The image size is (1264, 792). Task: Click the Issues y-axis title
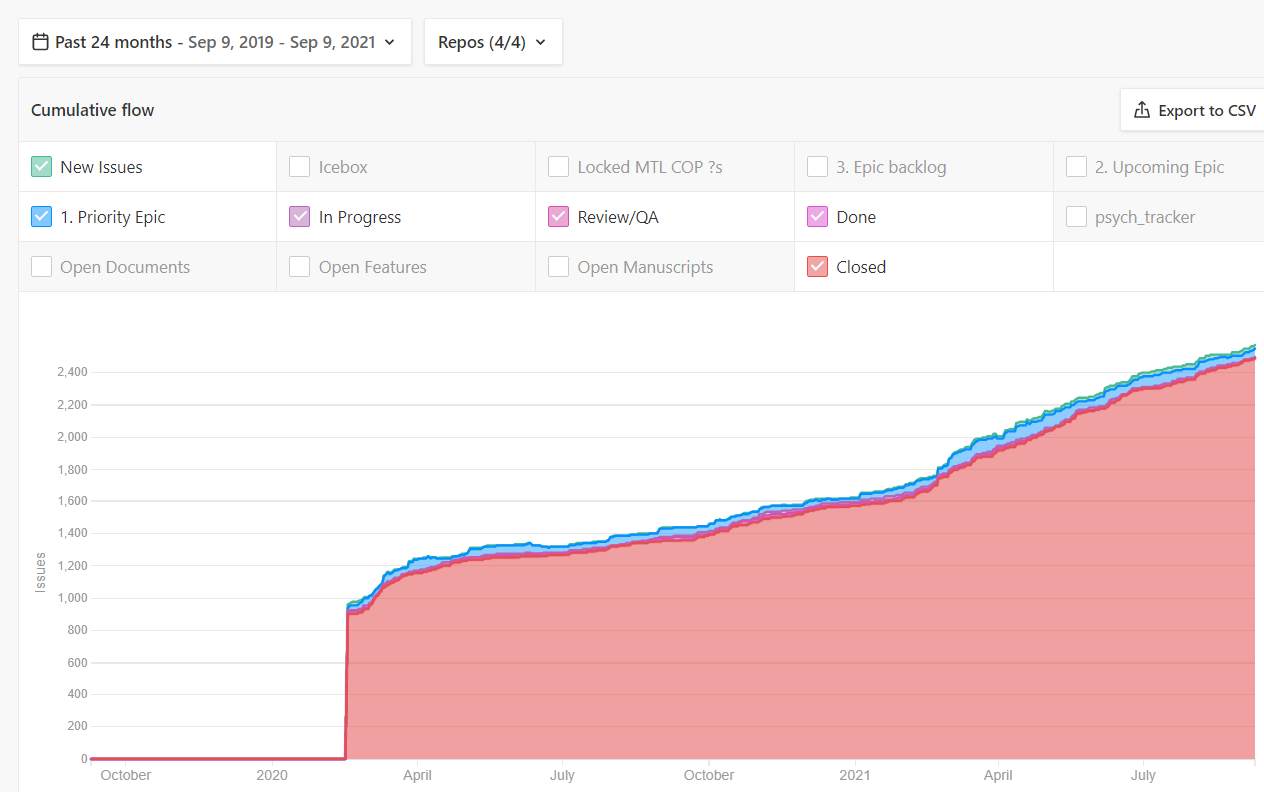pos(41,572)
